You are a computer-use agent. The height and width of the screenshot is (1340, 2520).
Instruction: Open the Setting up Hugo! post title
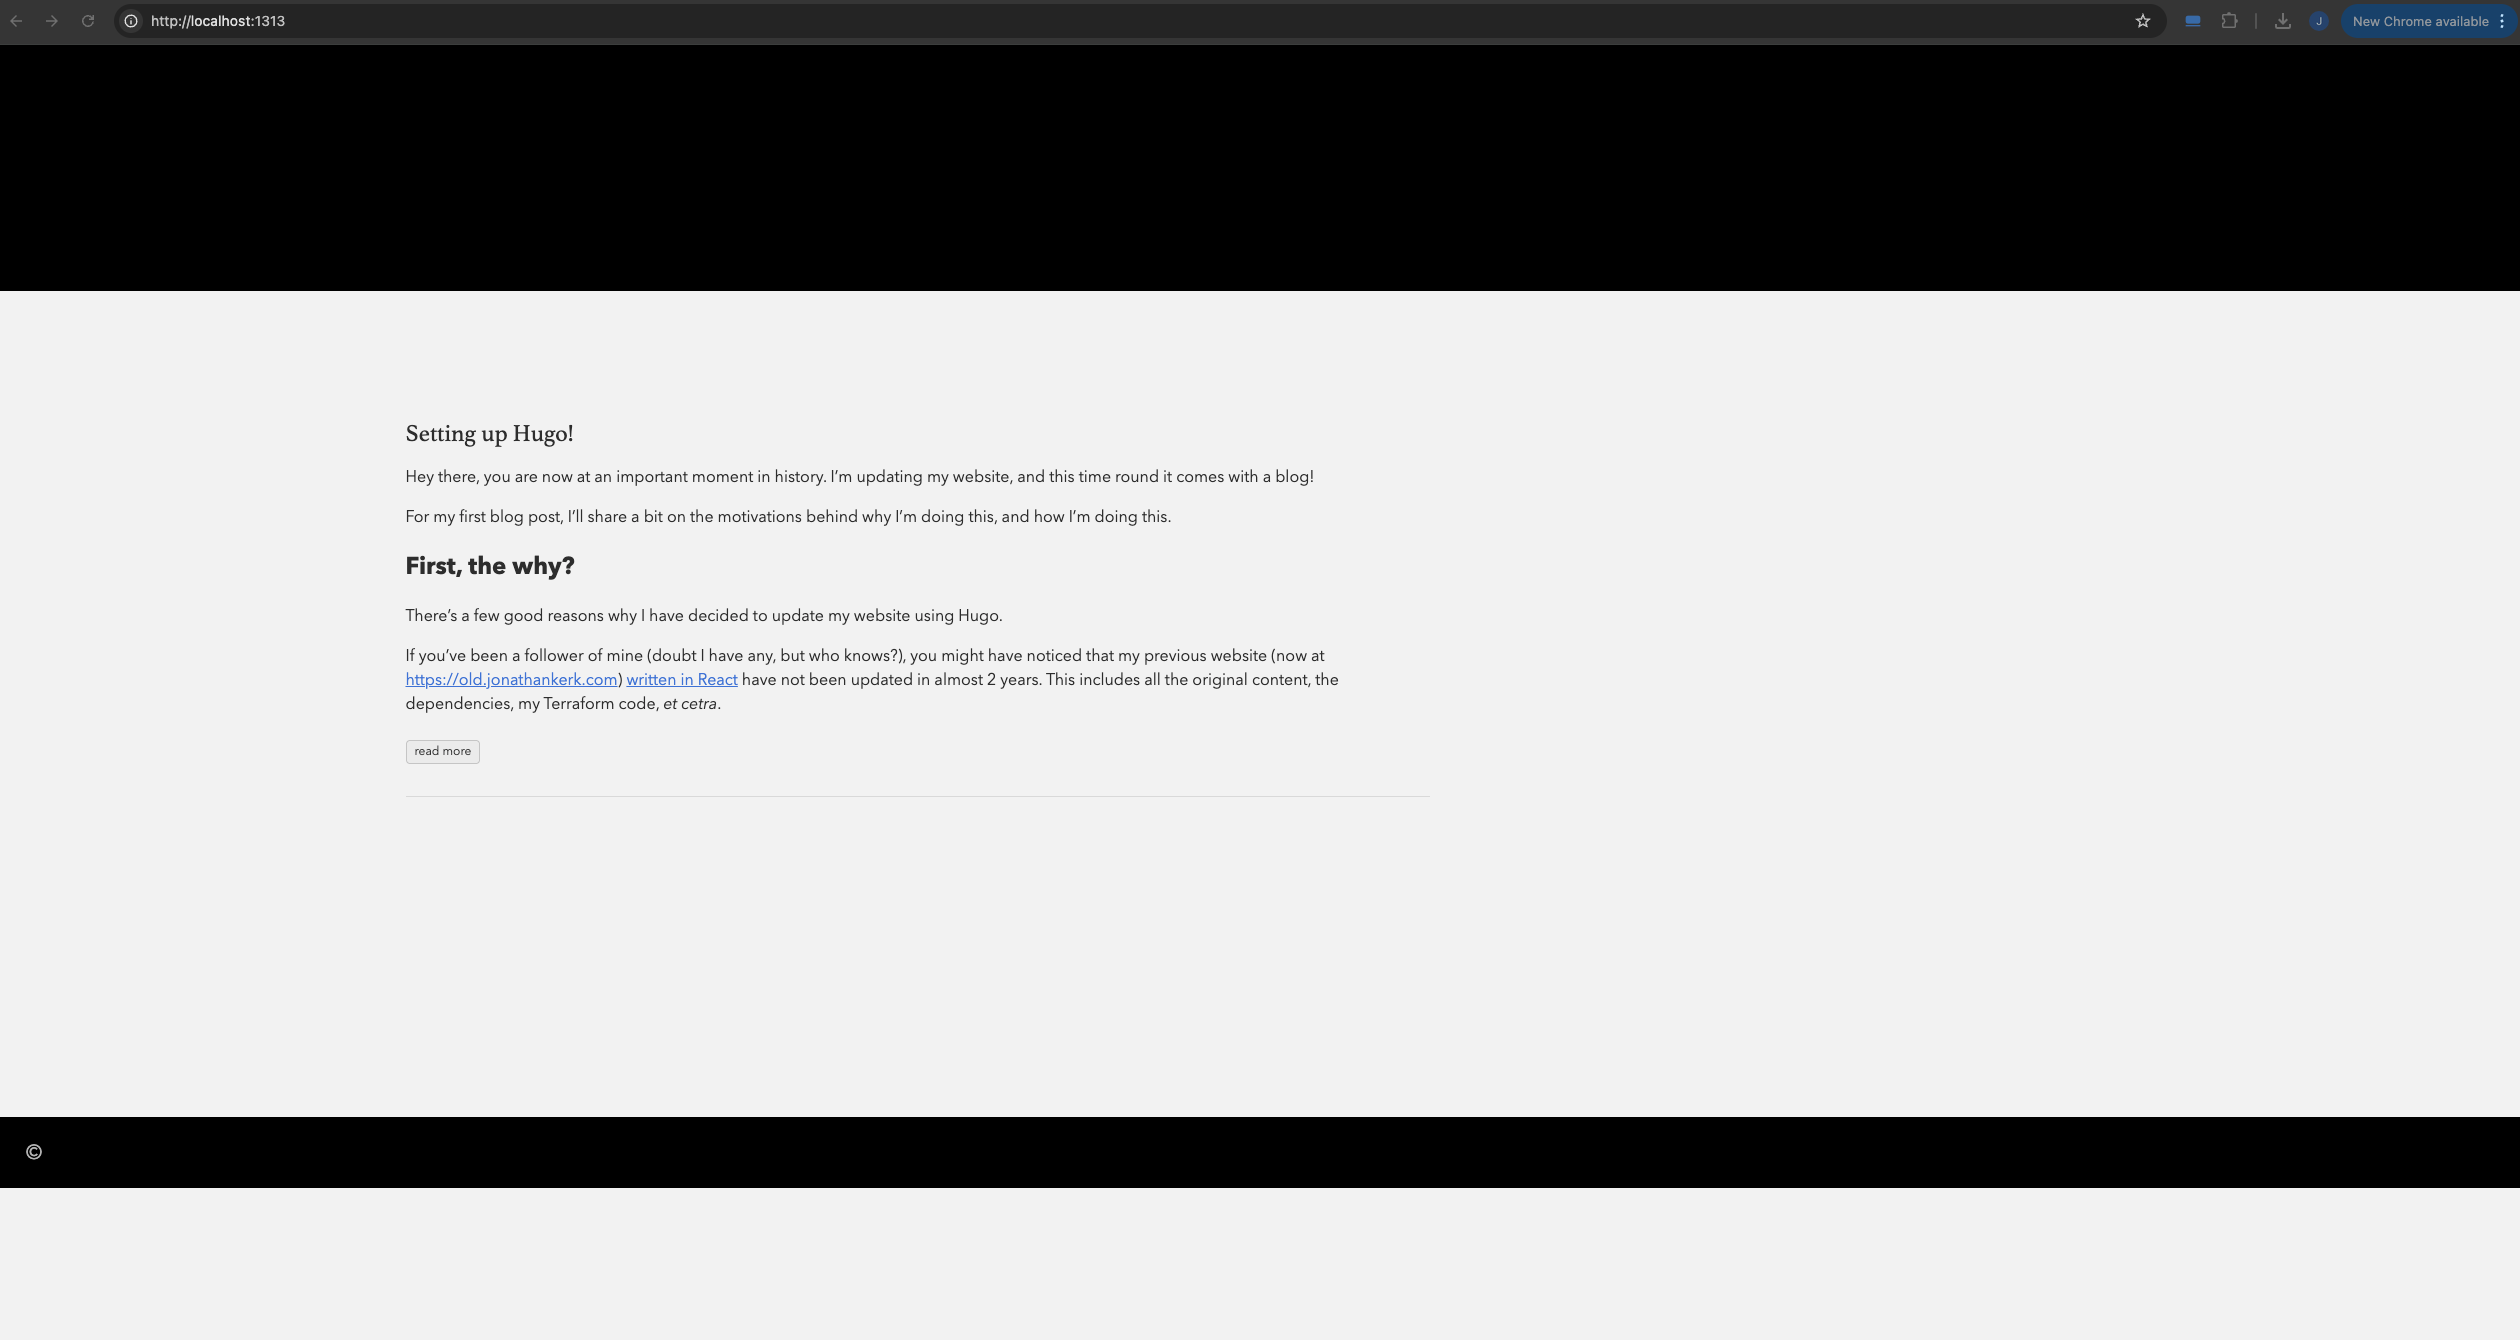tap(489, 434)
